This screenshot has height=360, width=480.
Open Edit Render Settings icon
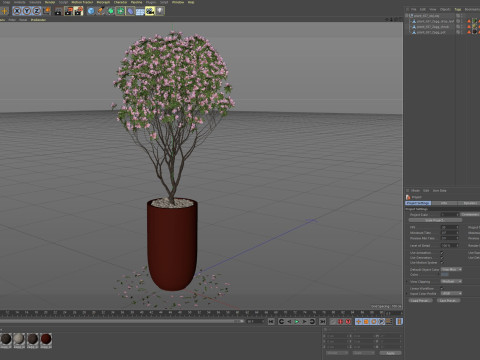(x=79, y=11)
